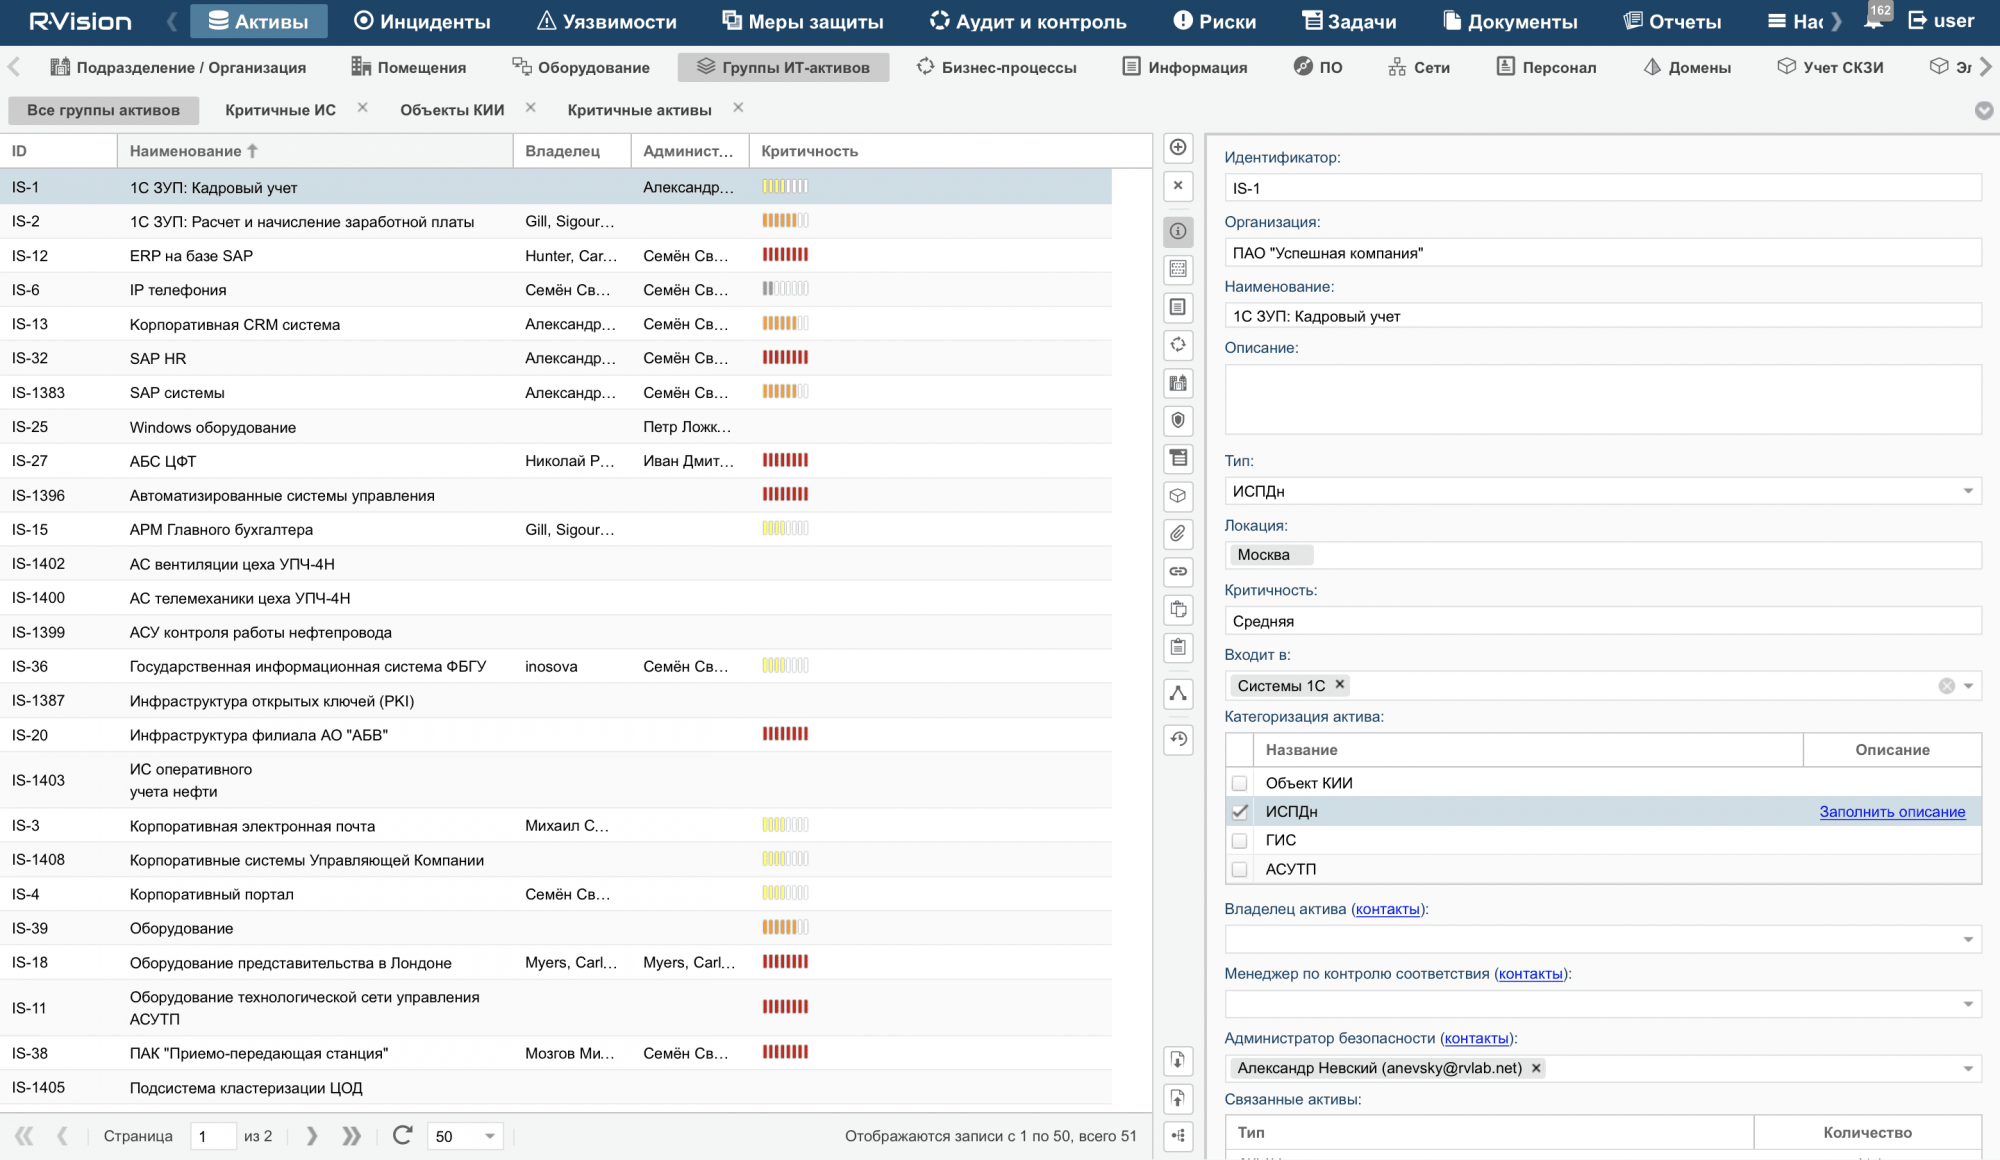Enable the АСУТП checkbox

[1239, 869]
